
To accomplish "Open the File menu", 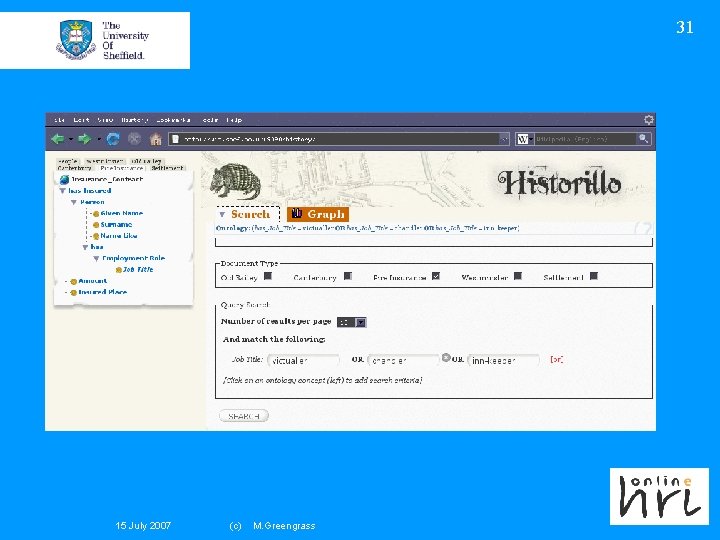I will coord(59,120).
